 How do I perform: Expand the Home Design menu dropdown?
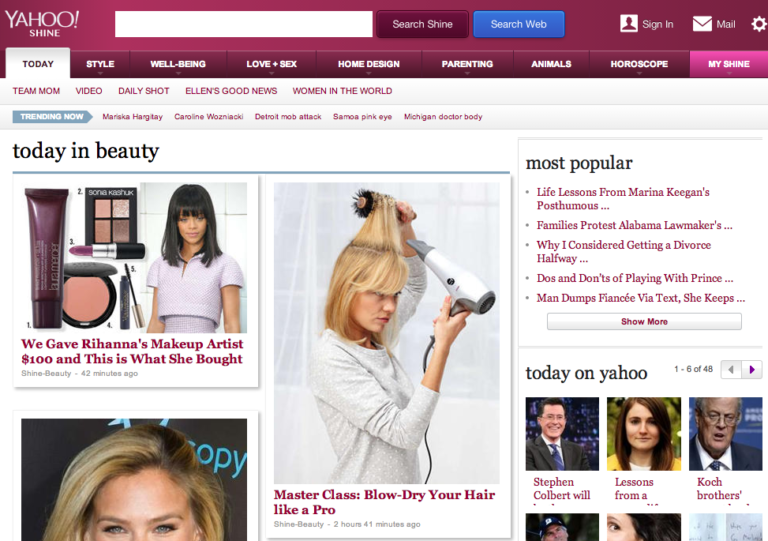368,64
